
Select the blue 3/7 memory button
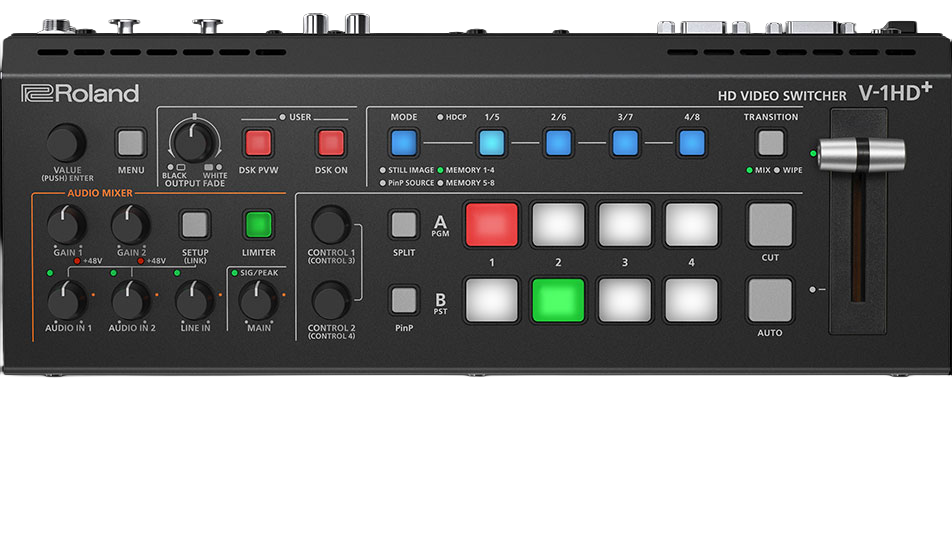pyautogui.click(x=625, y=143)
